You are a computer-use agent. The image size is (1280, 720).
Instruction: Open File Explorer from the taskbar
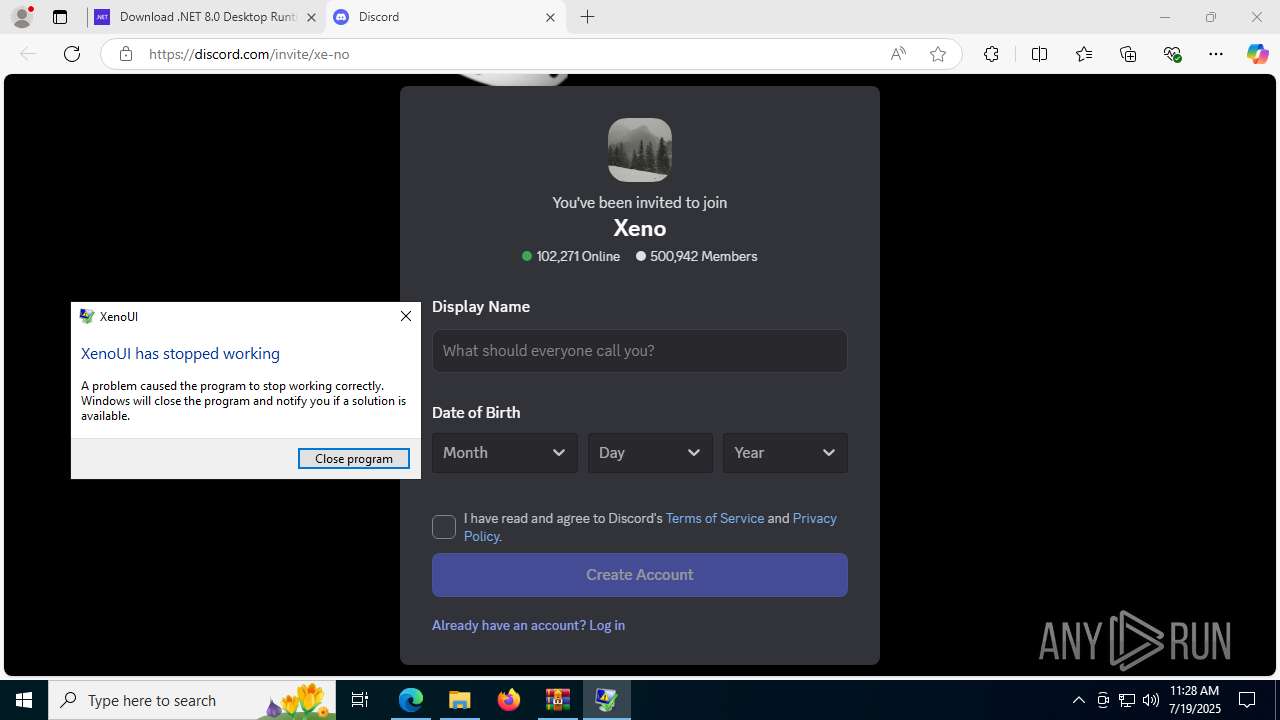(459, 700)
